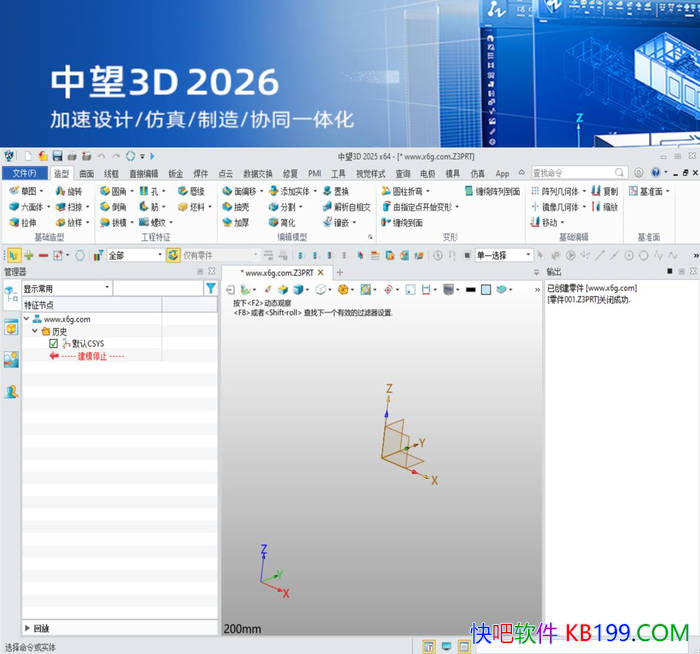Expand the 回放 playback section

[x=27, y=628]
